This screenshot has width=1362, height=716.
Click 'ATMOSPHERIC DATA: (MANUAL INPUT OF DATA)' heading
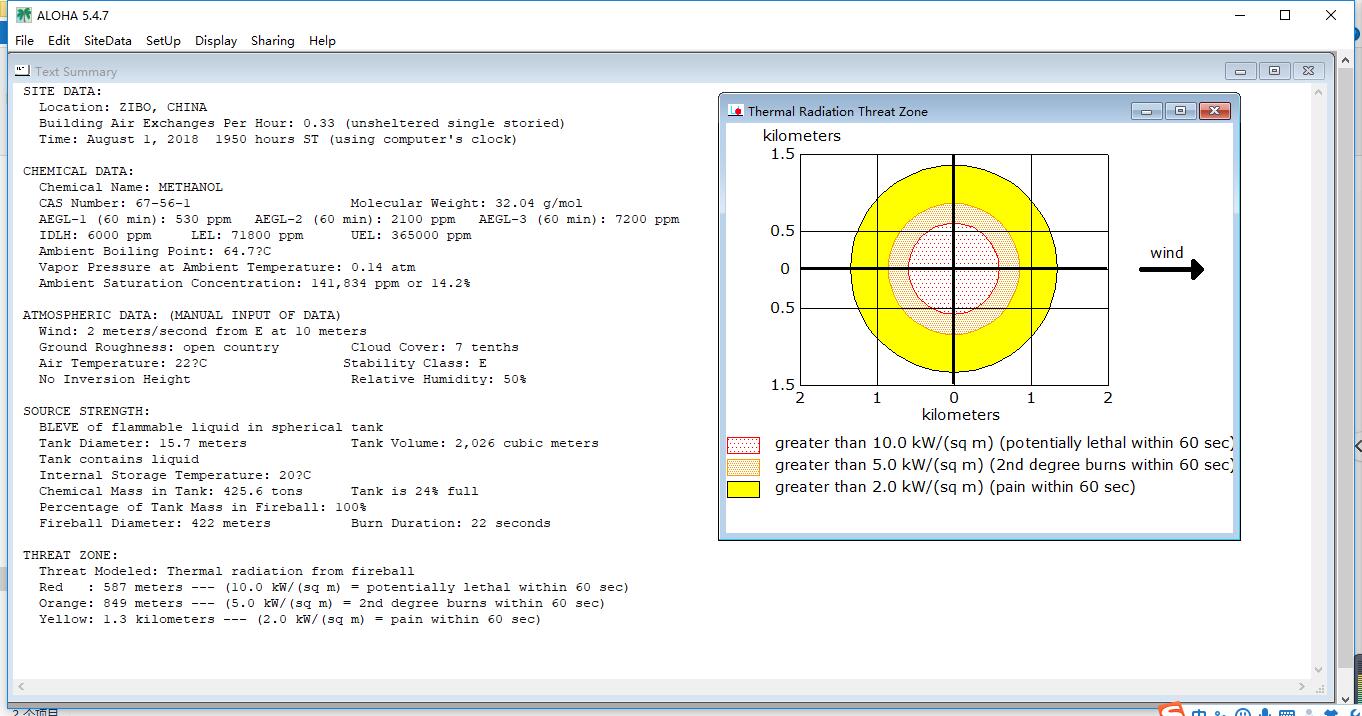182,315
